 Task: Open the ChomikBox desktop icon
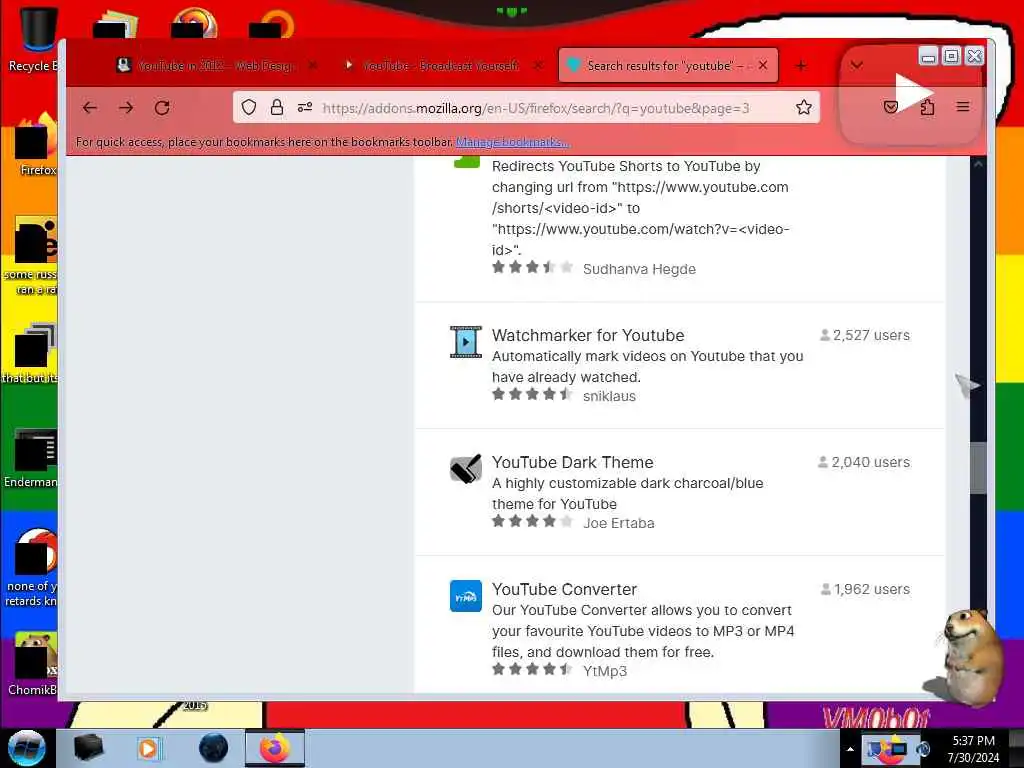pos(33,663)
